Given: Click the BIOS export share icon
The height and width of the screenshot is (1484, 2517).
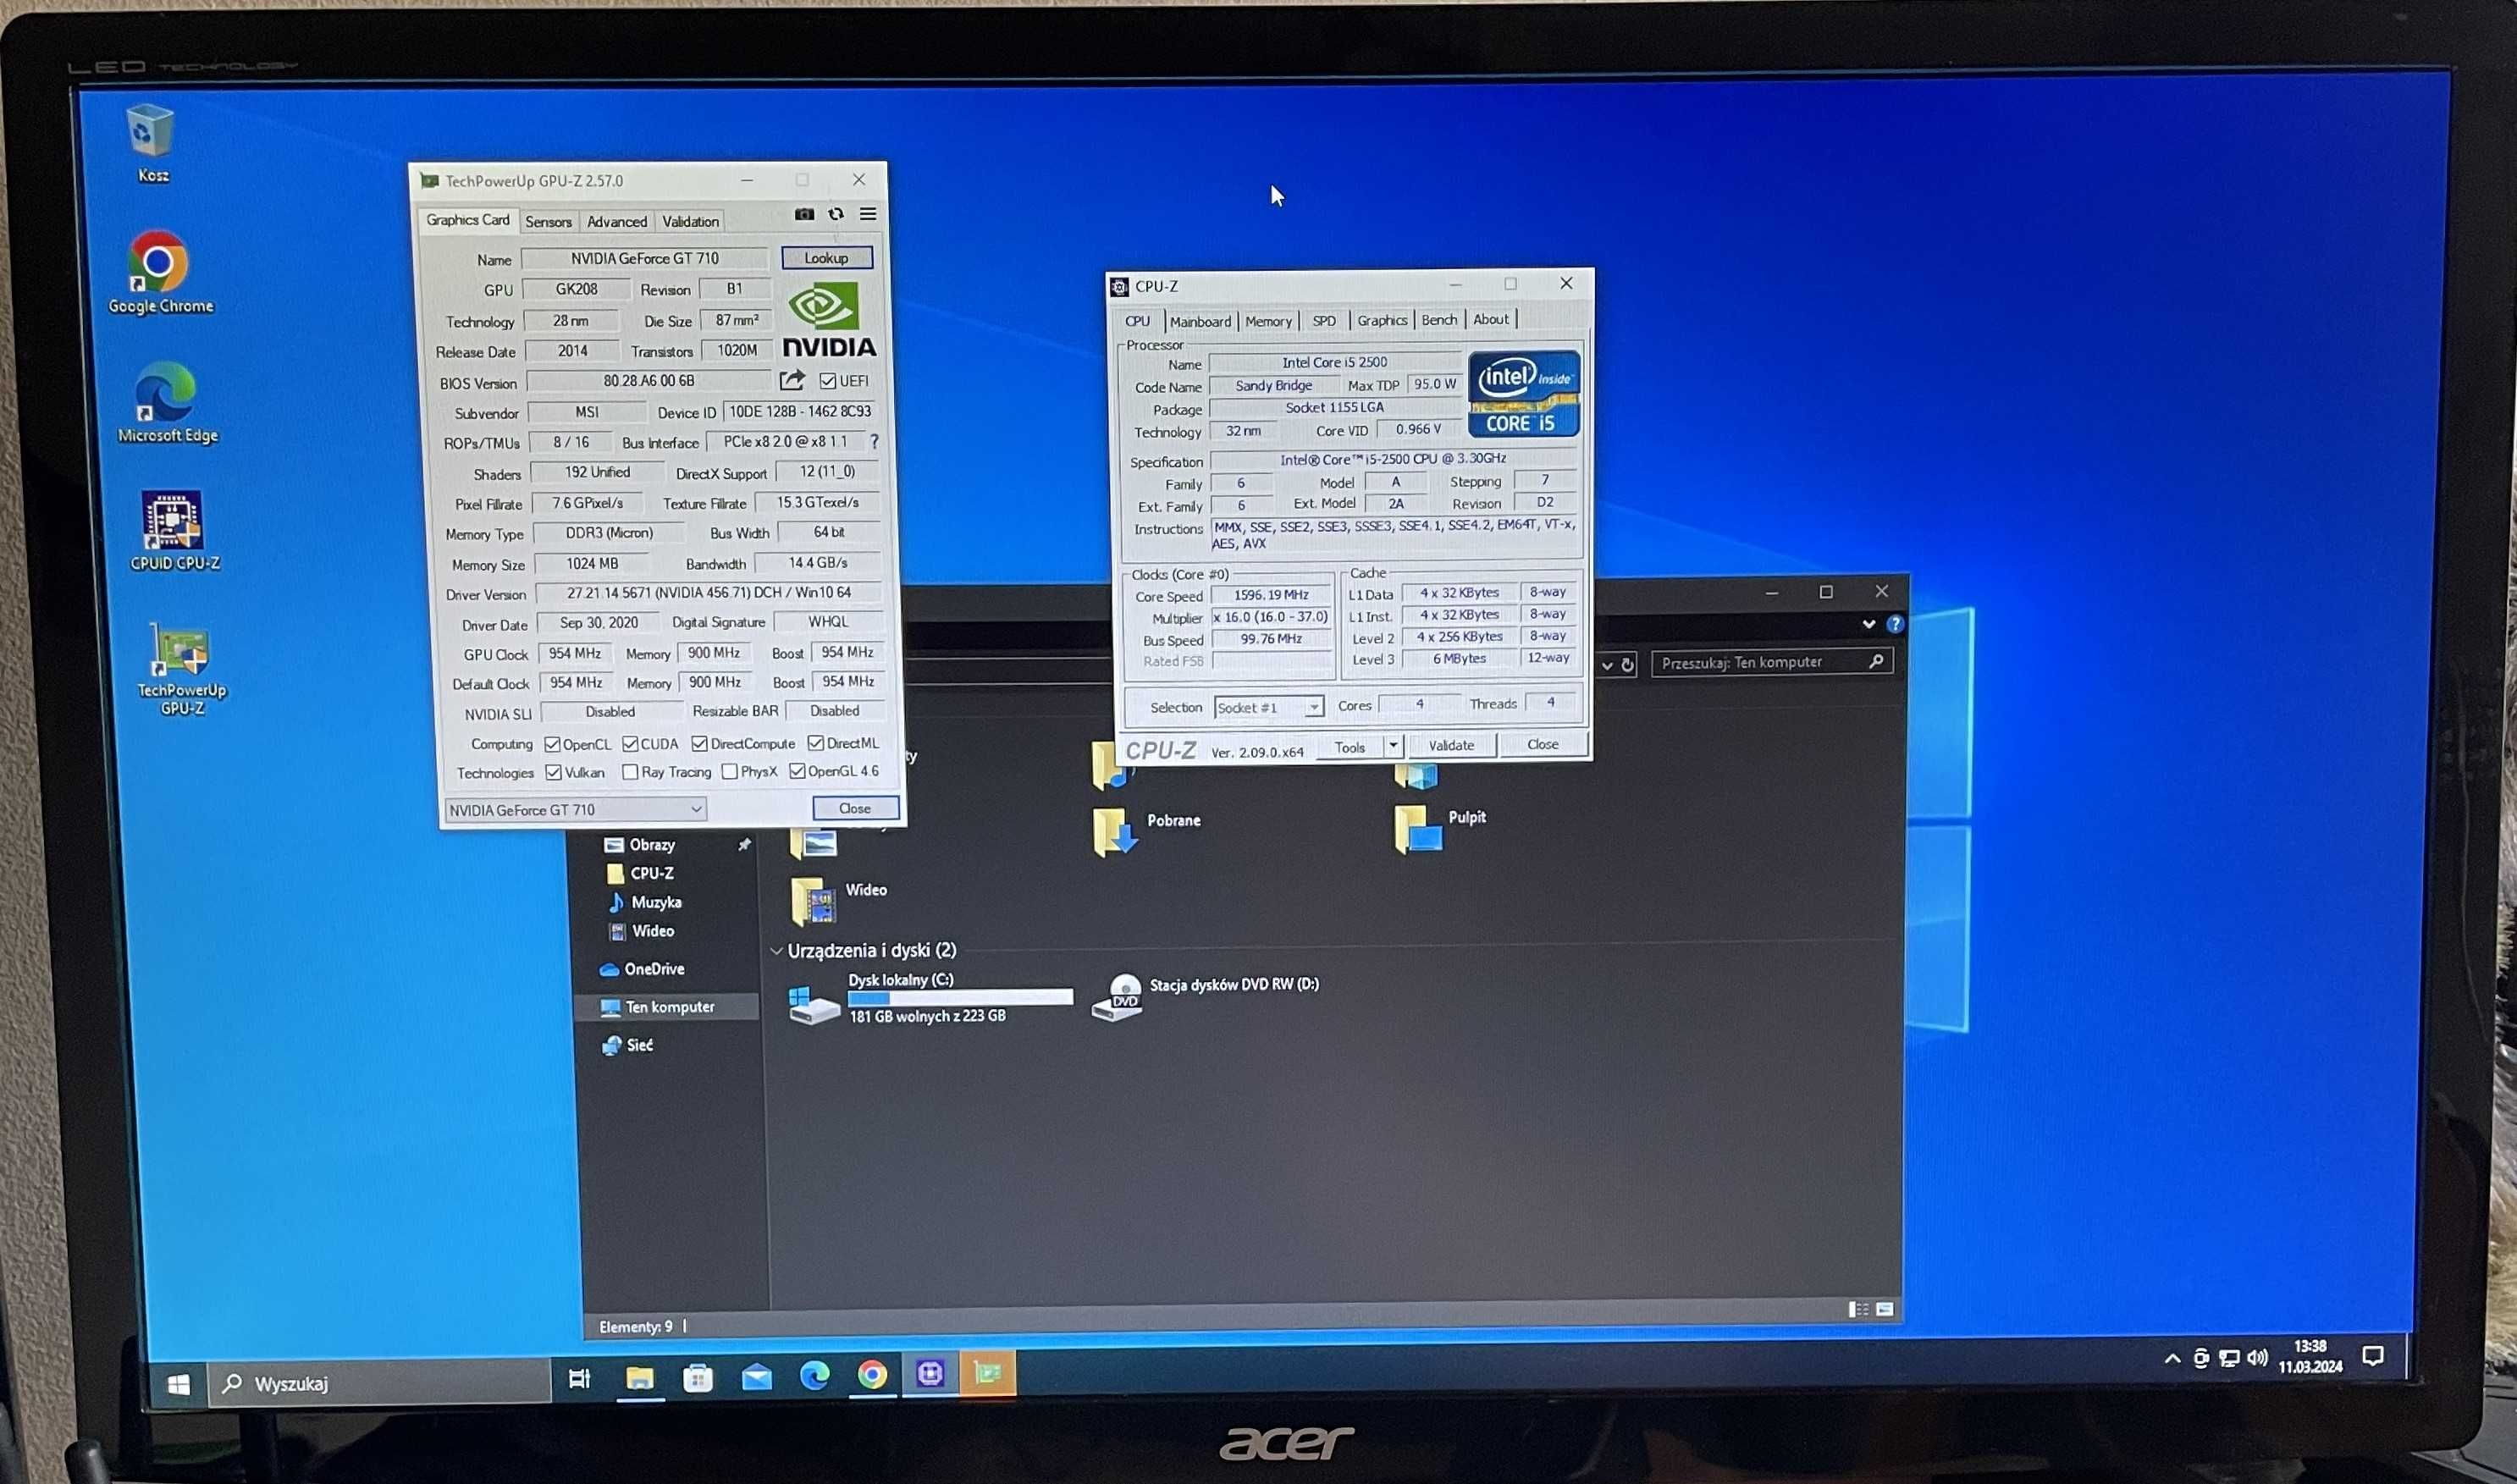Looking at the screenshot, I should 792,380.
